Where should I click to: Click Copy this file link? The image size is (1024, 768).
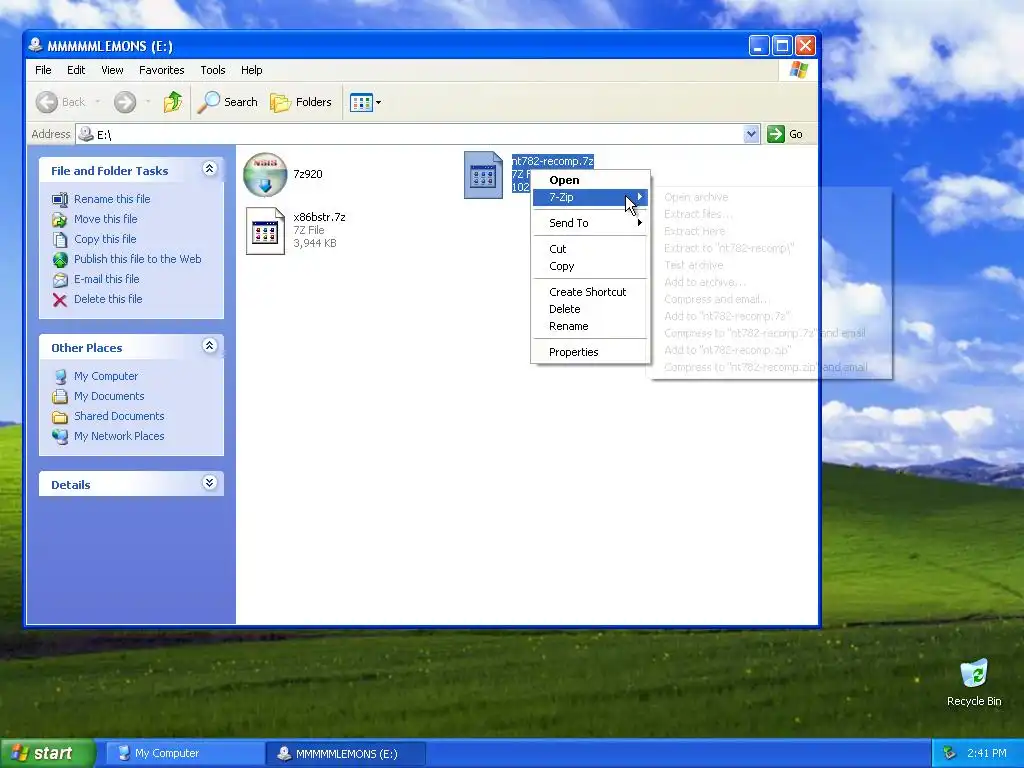click(105, 239)
